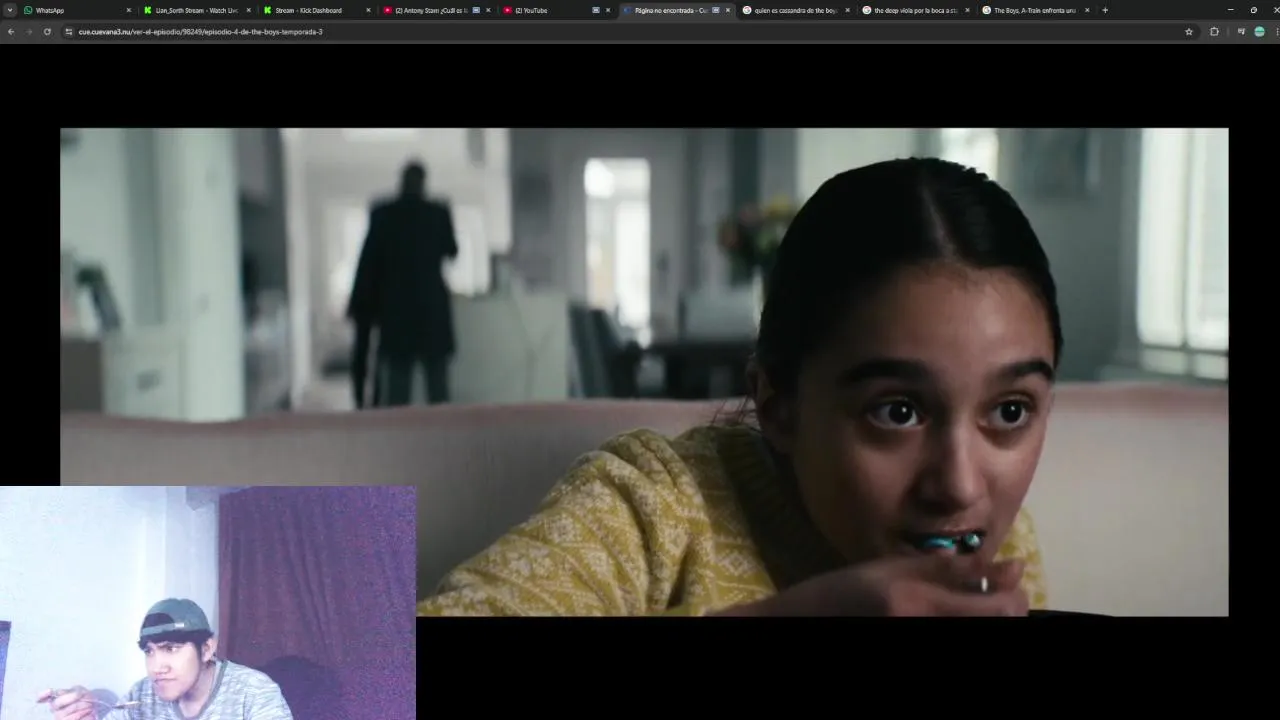Go back to the previous page
Viewport: 1280px width, 720px height.
click(x=11, y=31)
